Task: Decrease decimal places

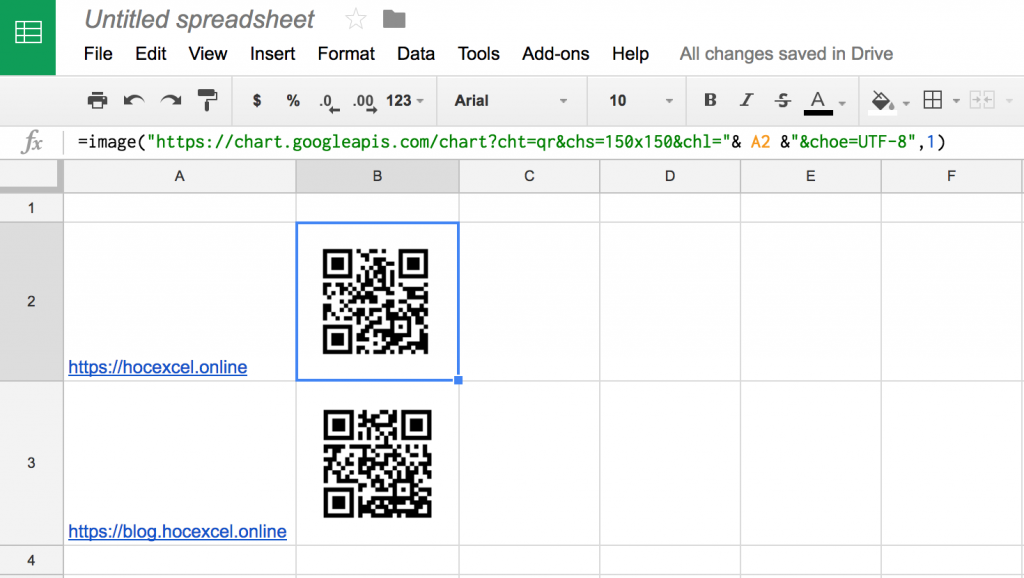Action: tap(329, 103)
